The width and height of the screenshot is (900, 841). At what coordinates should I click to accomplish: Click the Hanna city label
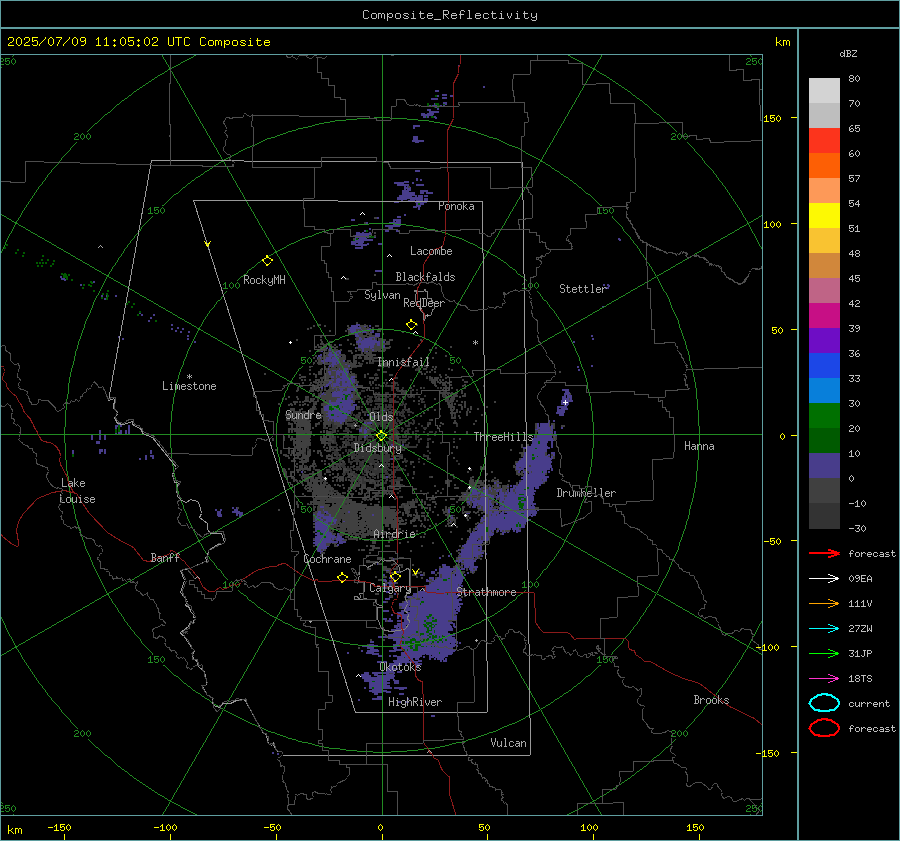[x=699, y=446]
